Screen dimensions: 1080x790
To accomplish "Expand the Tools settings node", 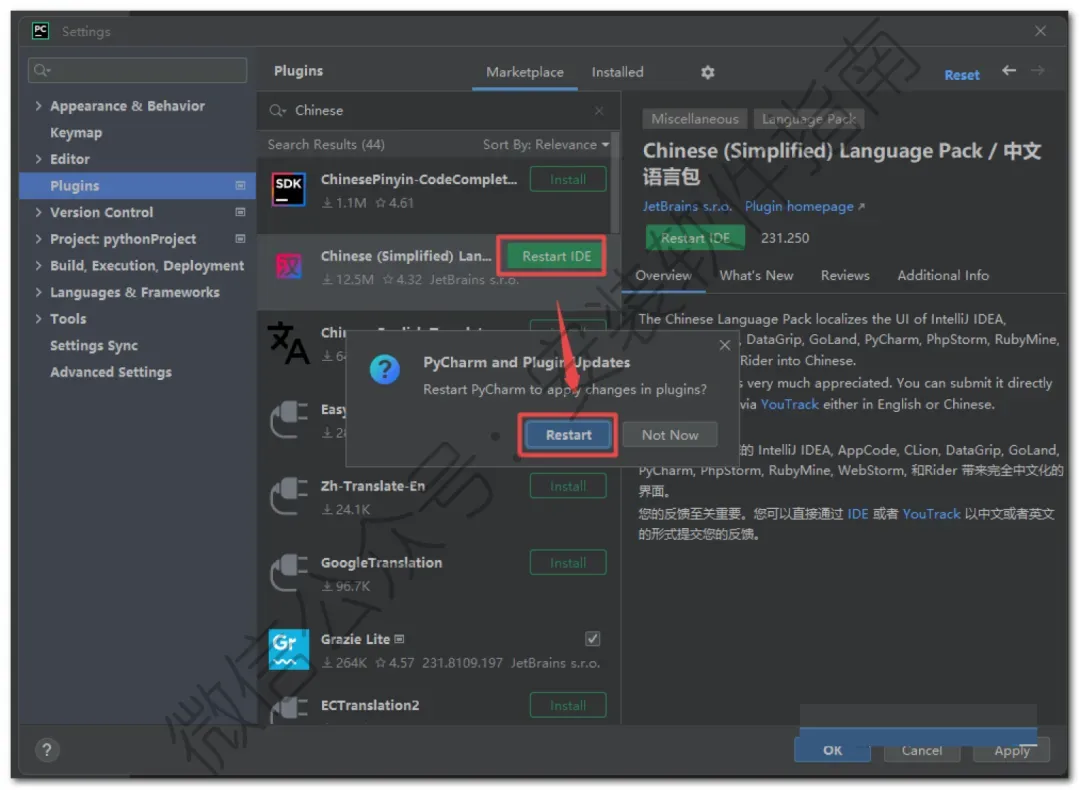I will pyautogui.click(x=39, y=318).
